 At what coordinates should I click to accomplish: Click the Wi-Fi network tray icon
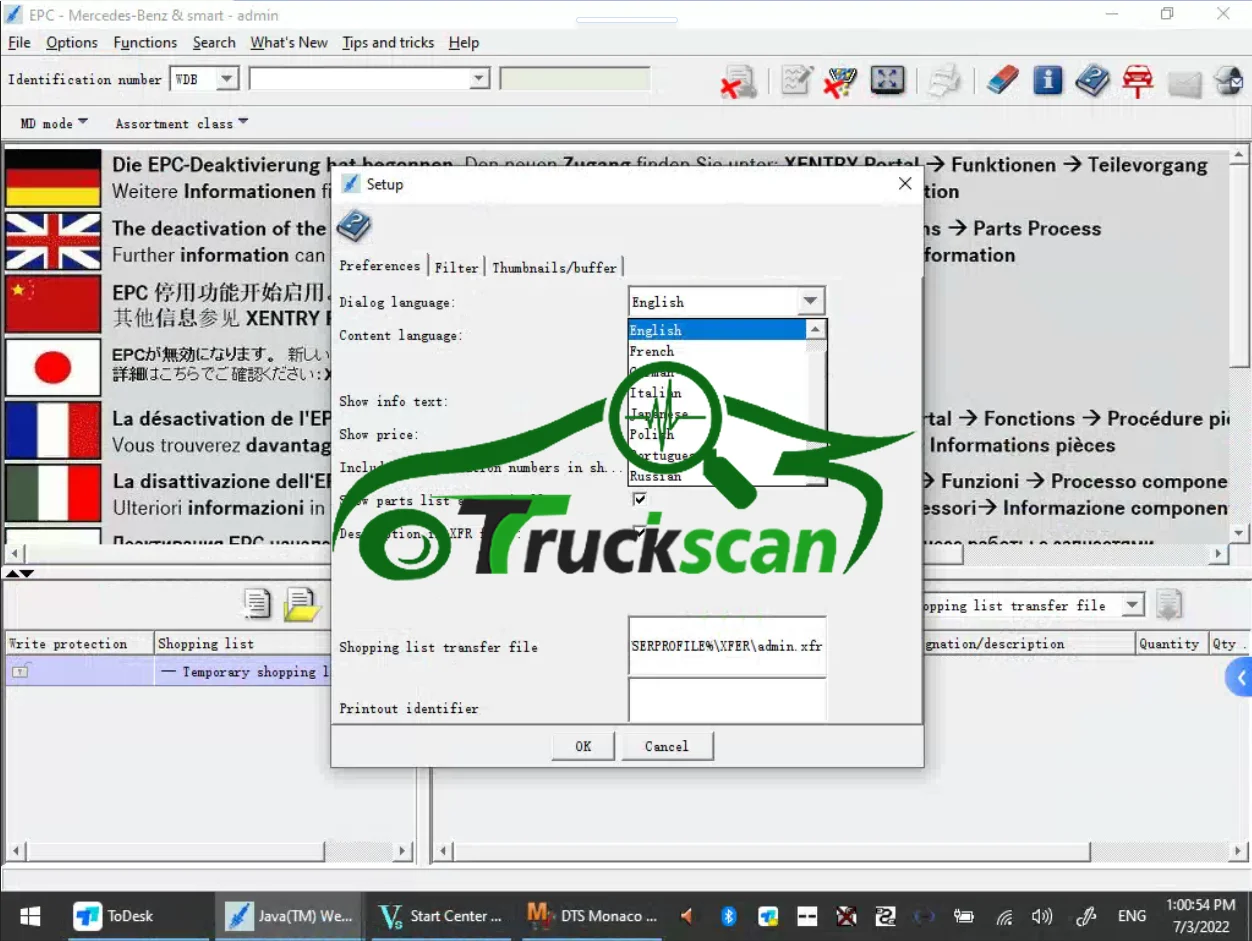(x=1005, y=916)
